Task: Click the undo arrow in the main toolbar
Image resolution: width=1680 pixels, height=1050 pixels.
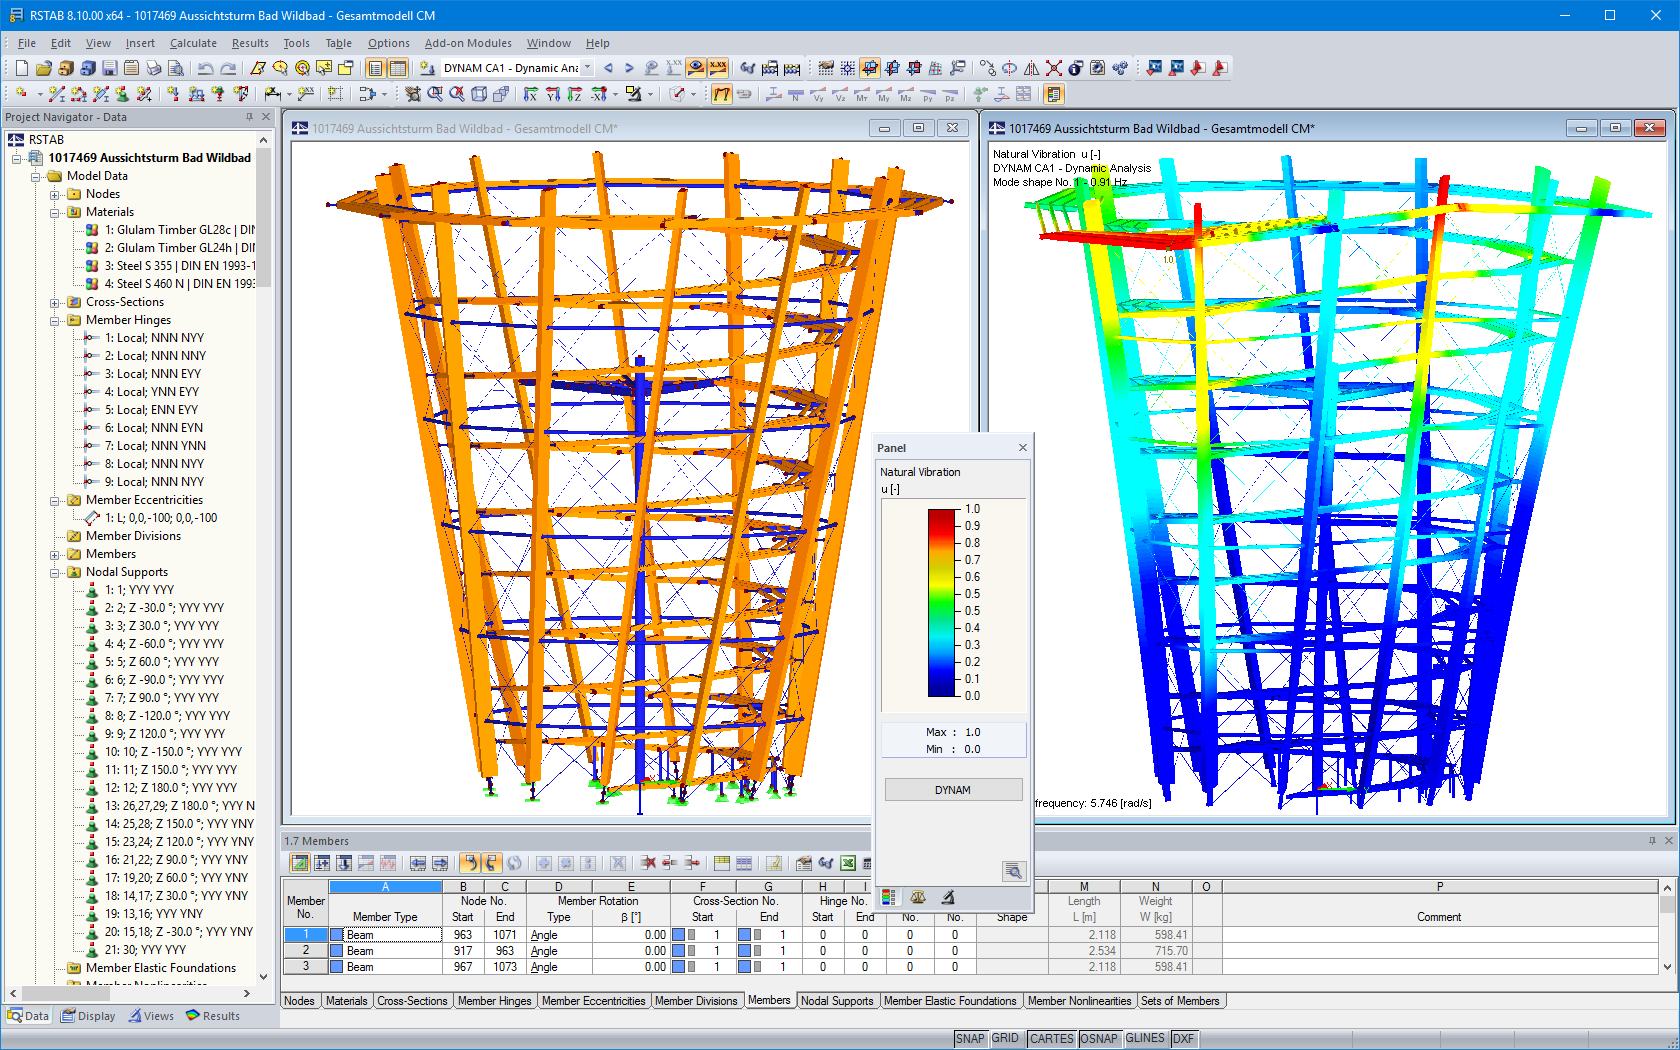Action: coord(206,68)
